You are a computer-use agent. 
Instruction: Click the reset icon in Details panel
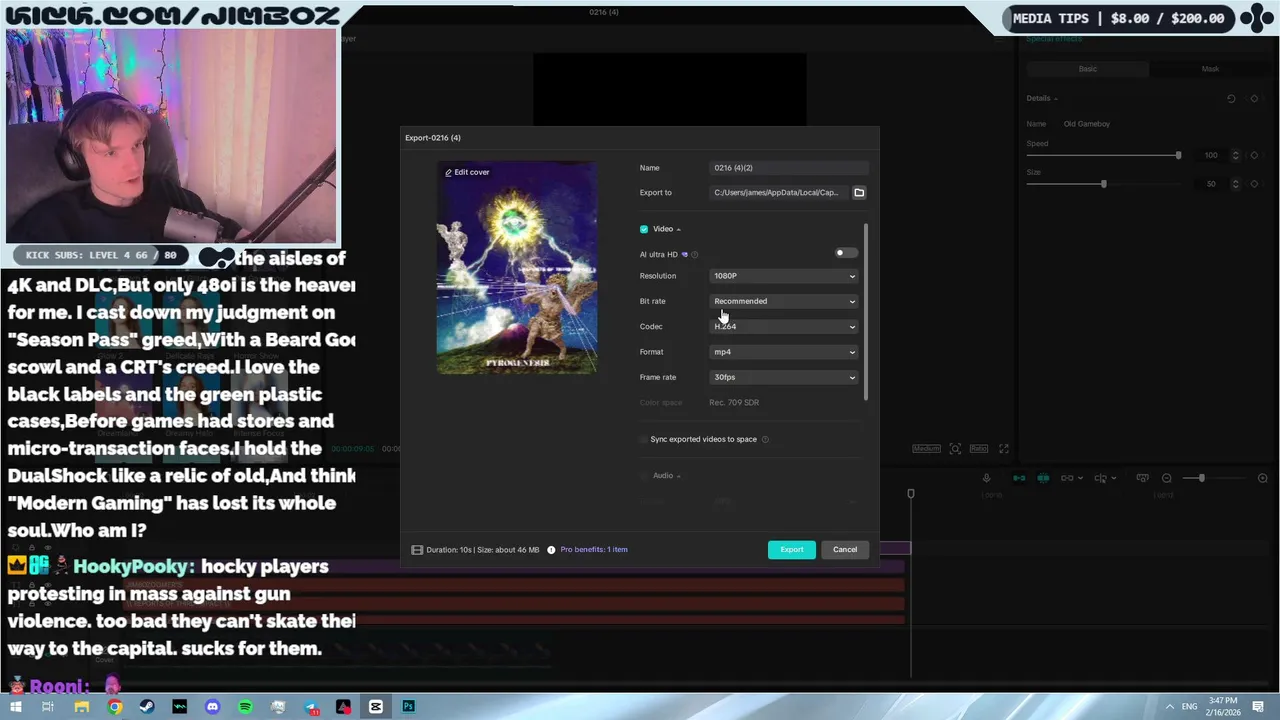(x=1231, y=98)
